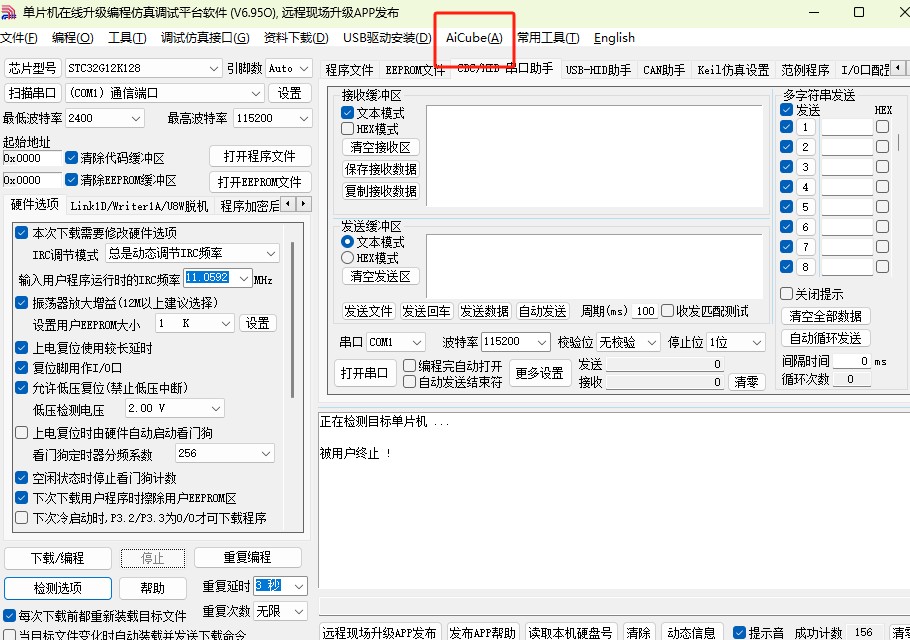Toggle 本次下载需要修改硬件选项 checkbox
Image resolution: width=910 pixels, height=640 pixels.
[21, 233]
